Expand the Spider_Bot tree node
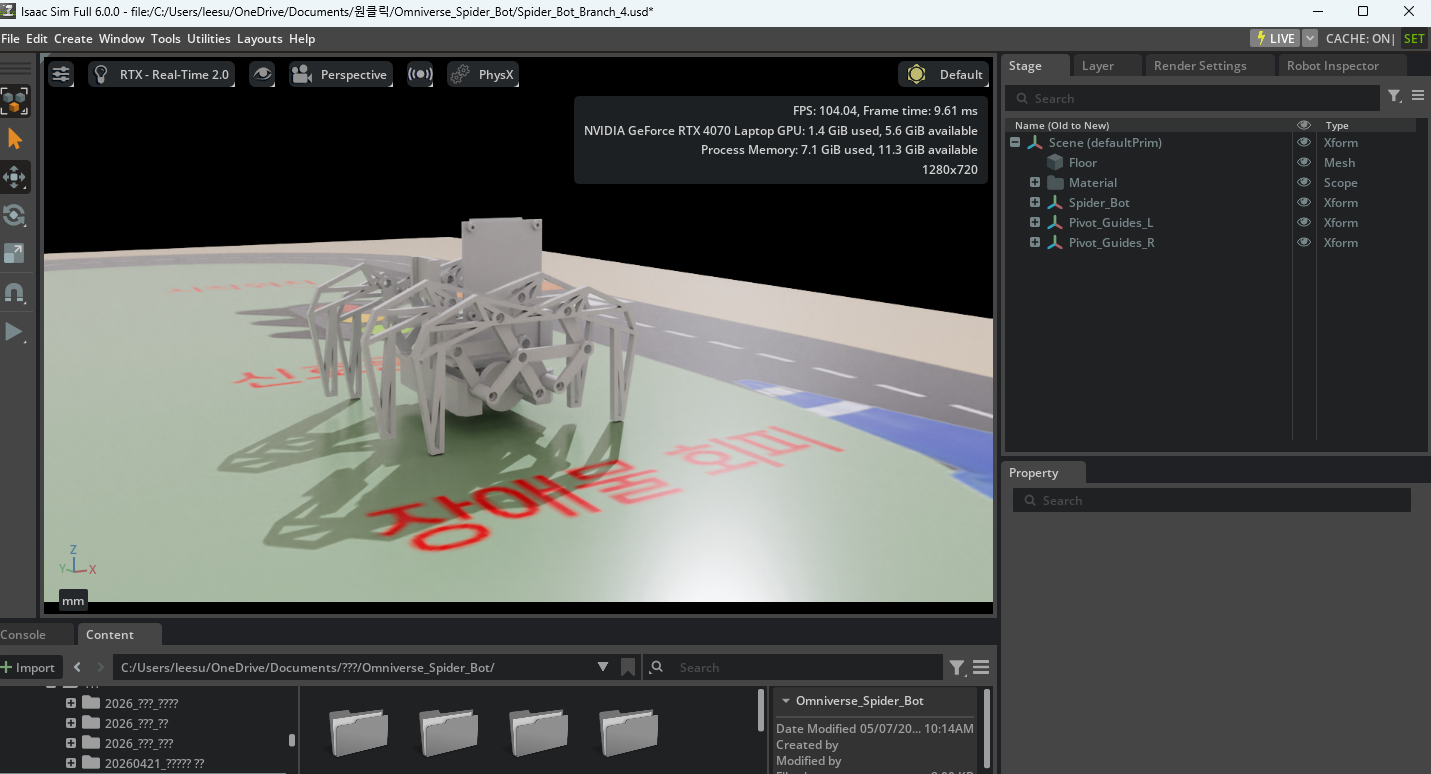The image size is (1431, 774). [1035, 202]
